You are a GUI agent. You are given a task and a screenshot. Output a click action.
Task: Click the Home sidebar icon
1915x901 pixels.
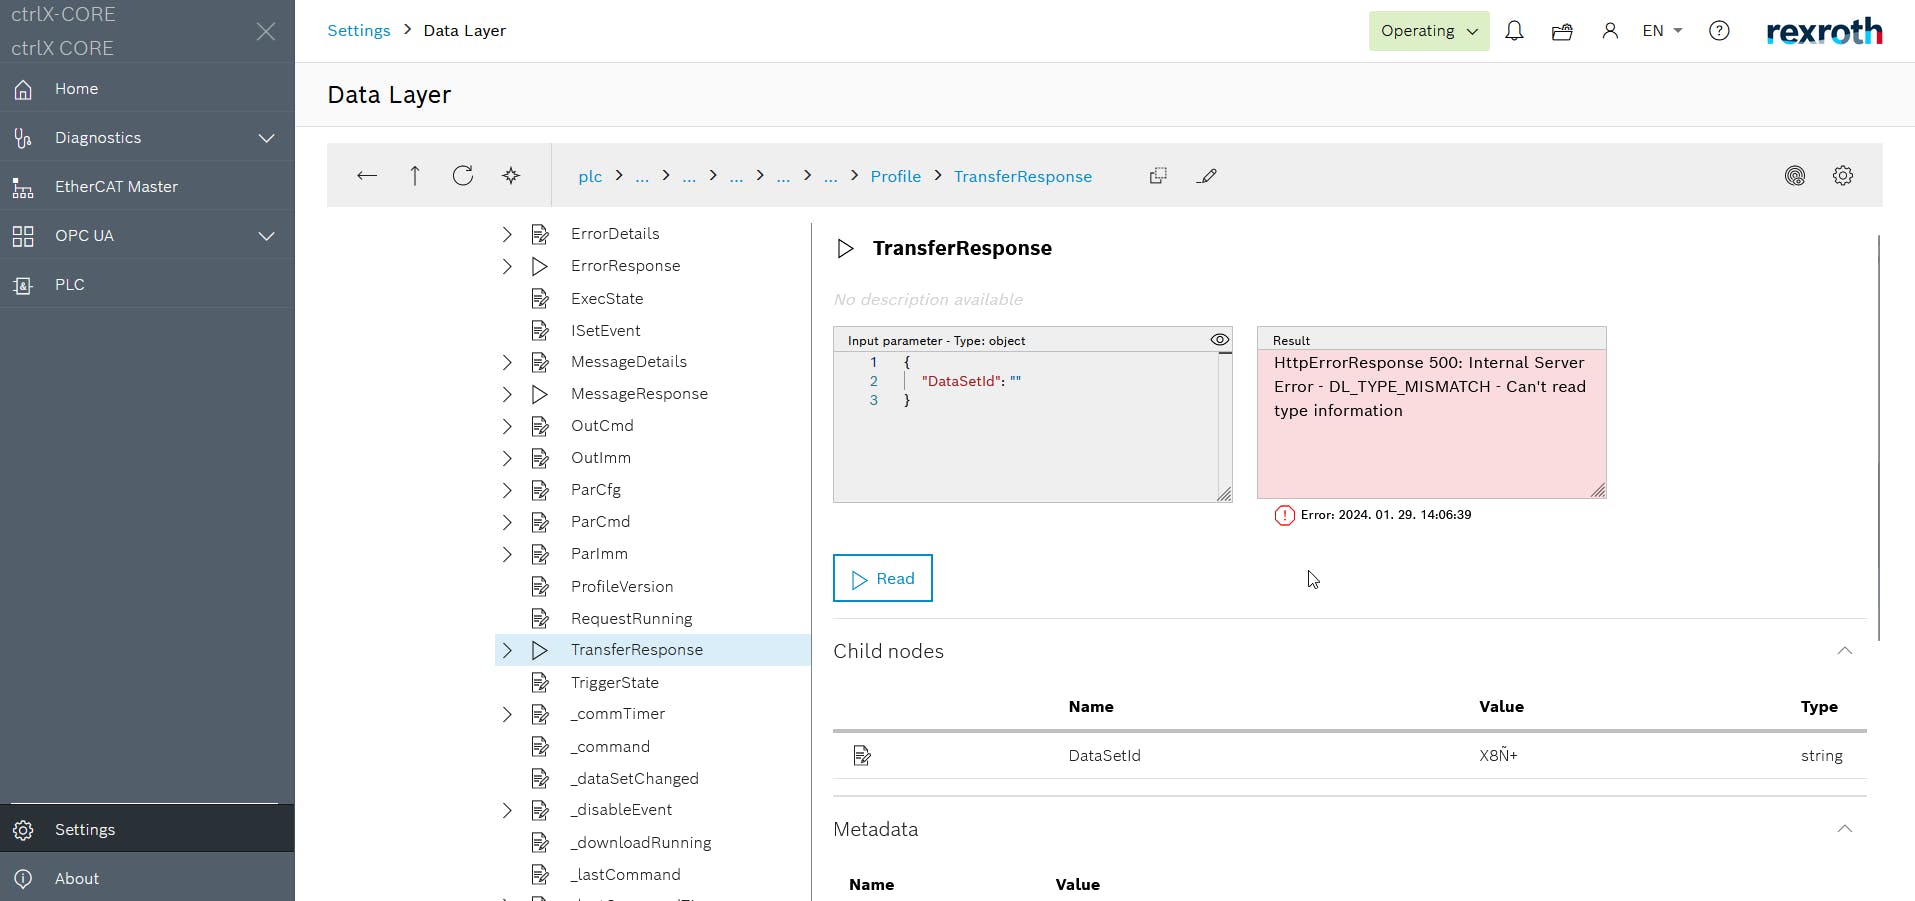(x=23, y=89)
